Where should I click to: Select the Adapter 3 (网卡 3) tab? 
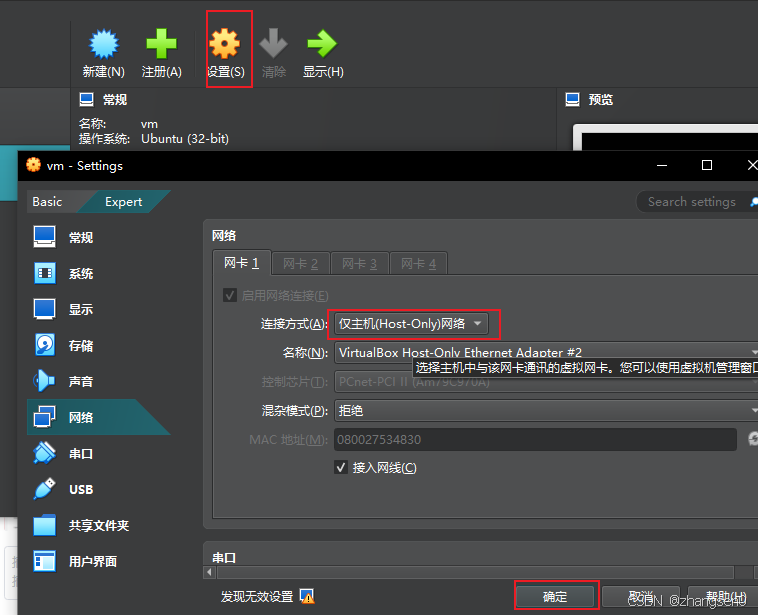pyautogui.click(x=360, y=264)
